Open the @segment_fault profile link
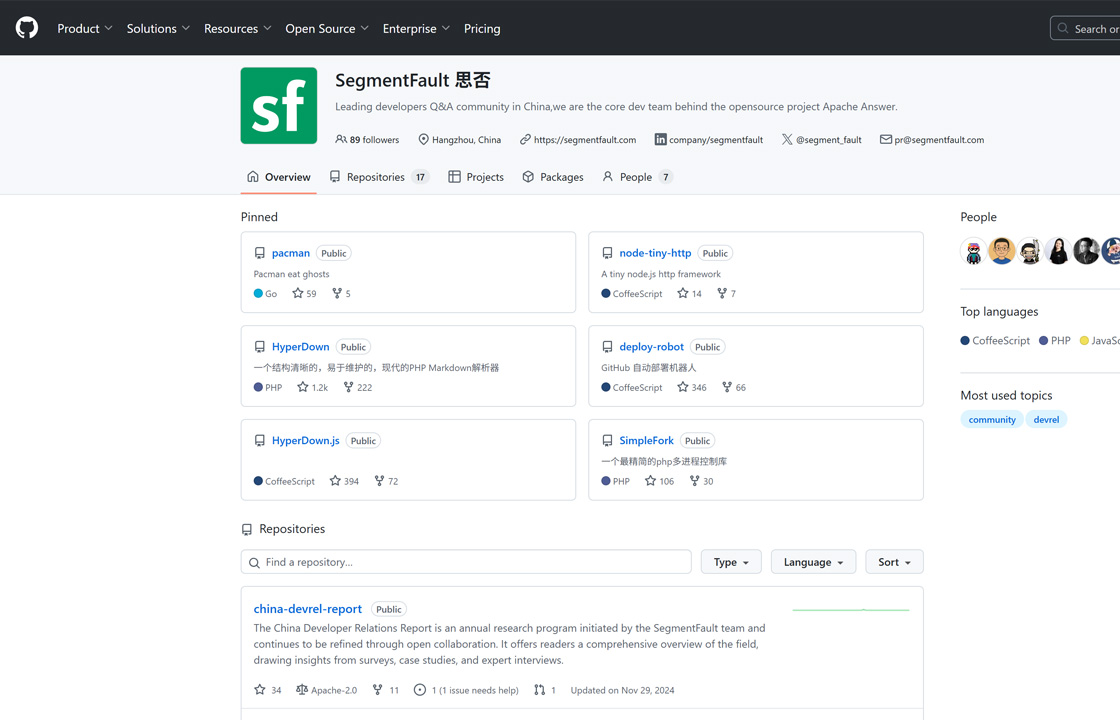1120x720 pixels. coord(829,140)
